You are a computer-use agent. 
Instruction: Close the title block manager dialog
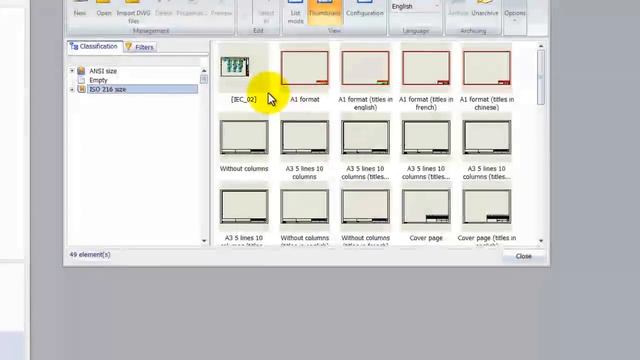click(x=524, y=256)
